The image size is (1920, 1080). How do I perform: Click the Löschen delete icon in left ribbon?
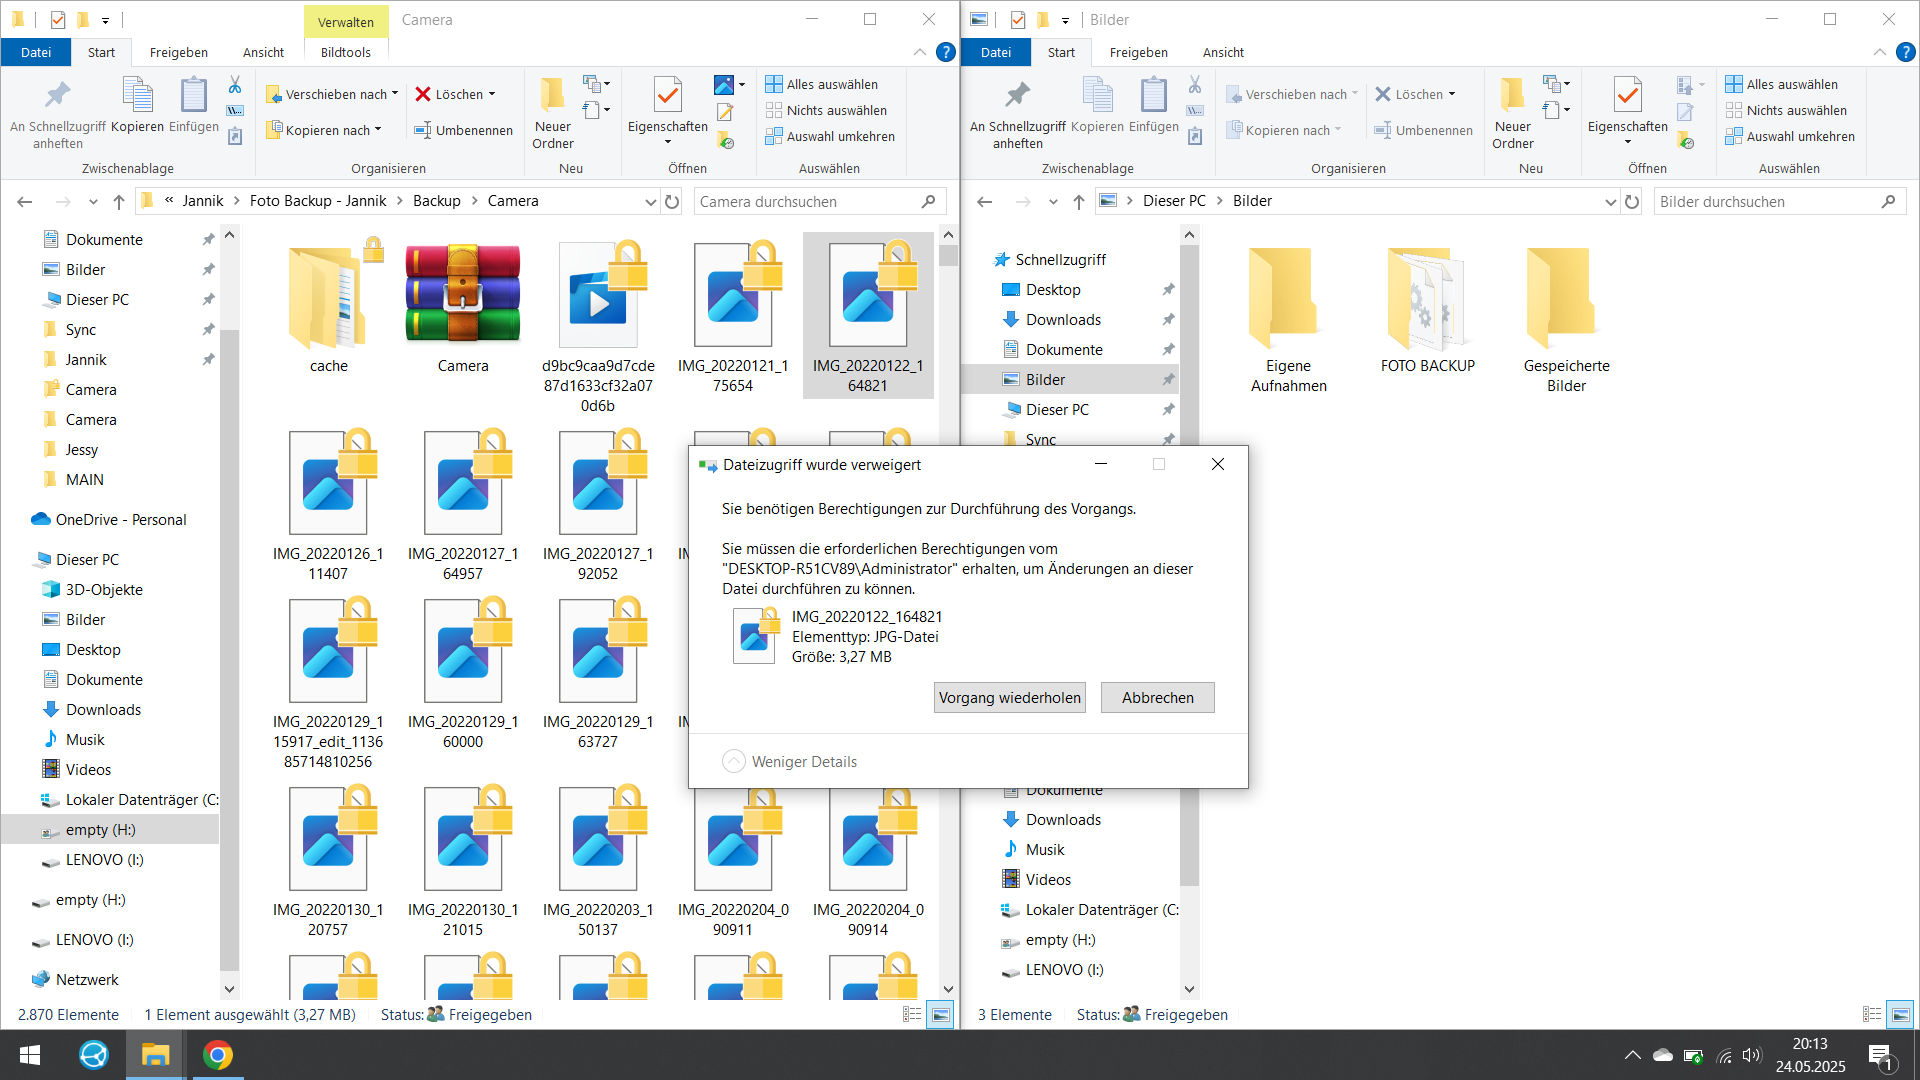point(424,94)
